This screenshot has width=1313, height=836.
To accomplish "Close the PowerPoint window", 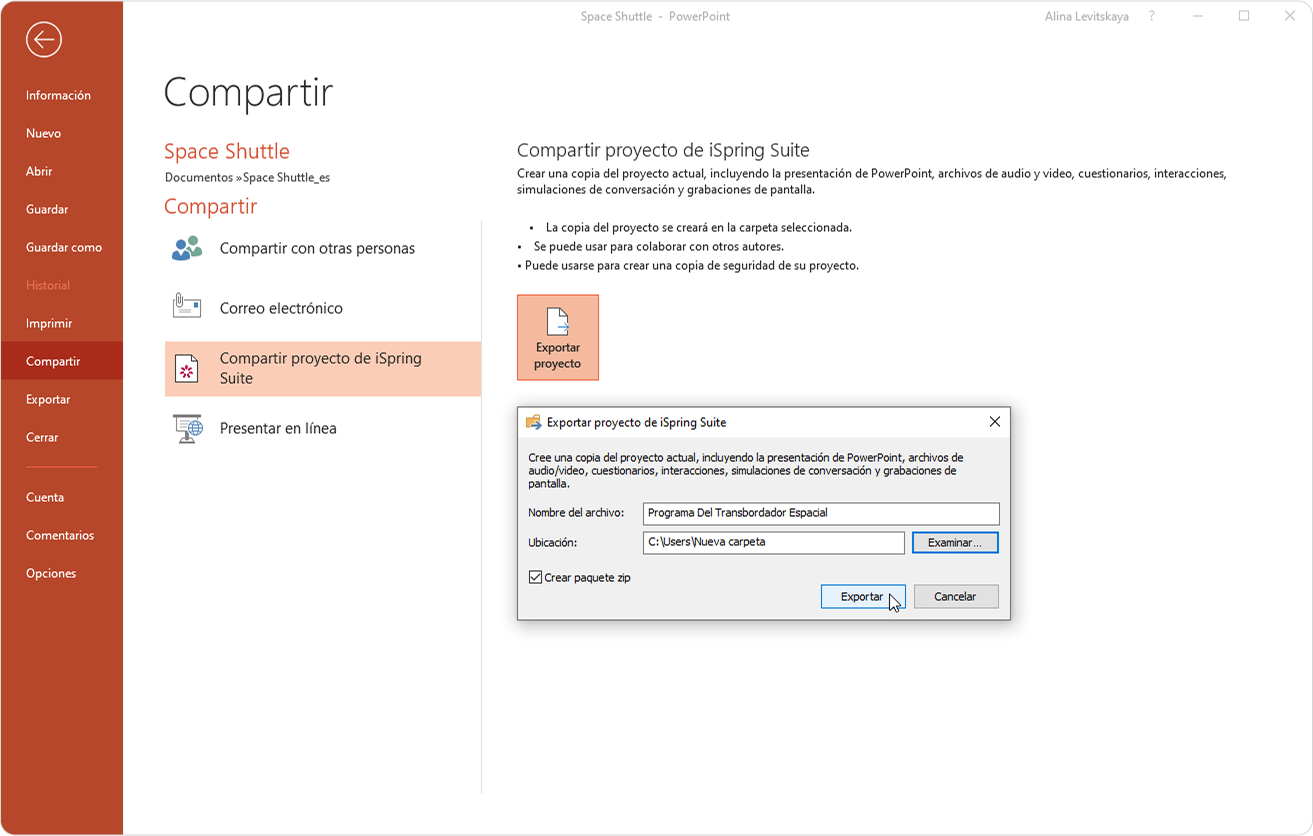I will 1289,16.
